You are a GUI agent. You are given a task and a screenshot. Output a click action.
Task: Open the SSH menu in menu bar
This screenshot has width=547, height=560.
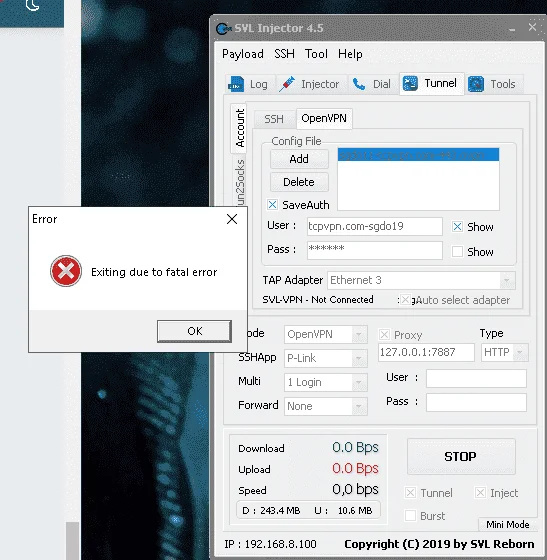[x=284, y=54]
